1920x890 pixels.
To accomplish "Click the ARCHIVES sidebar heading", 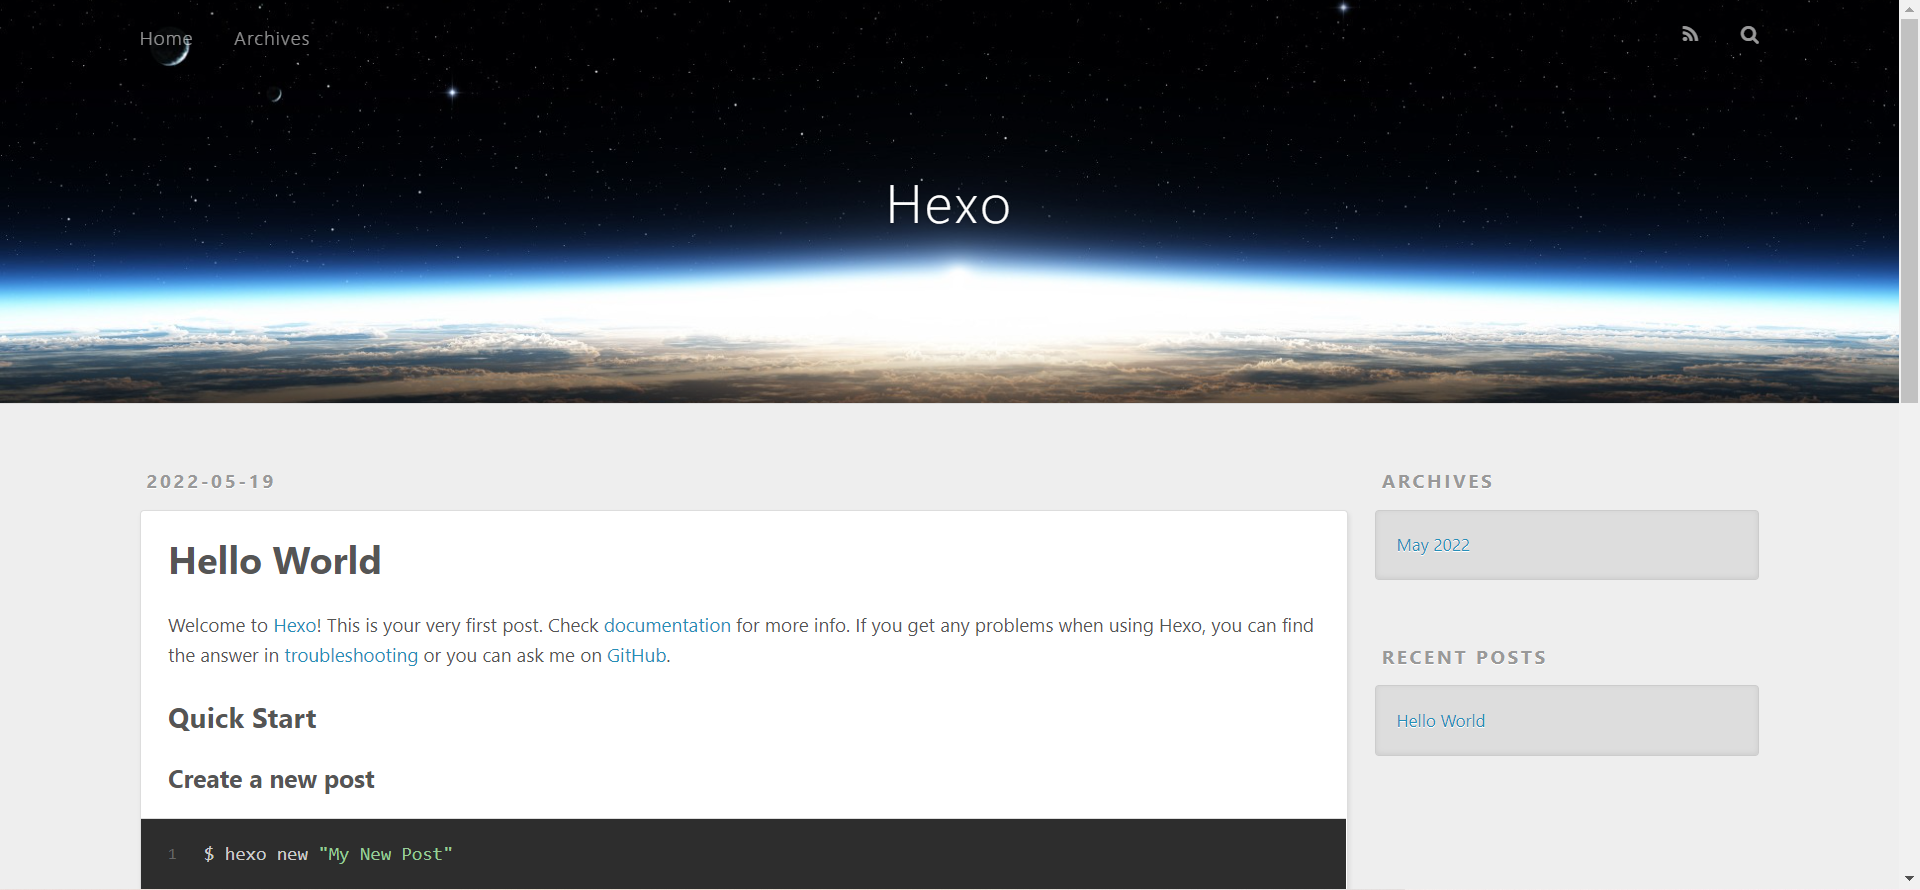I will 1437,481.
